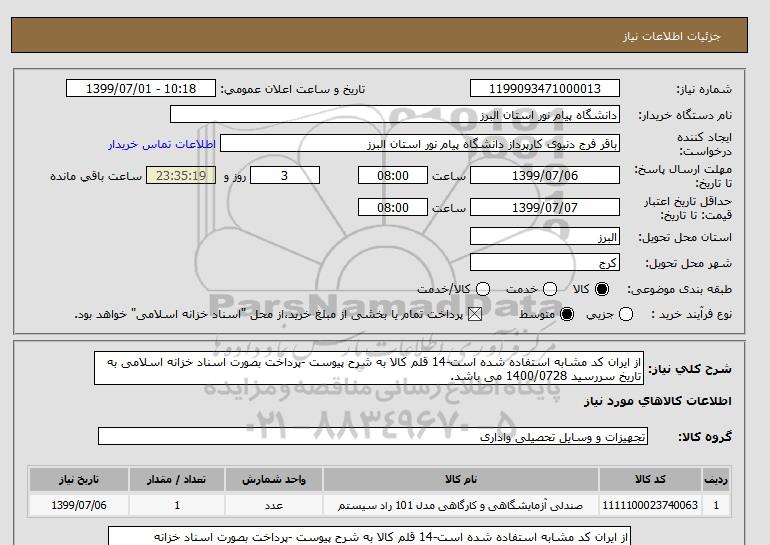Click the buyer organization name field
770x545 pixels.
click(395, 115)
